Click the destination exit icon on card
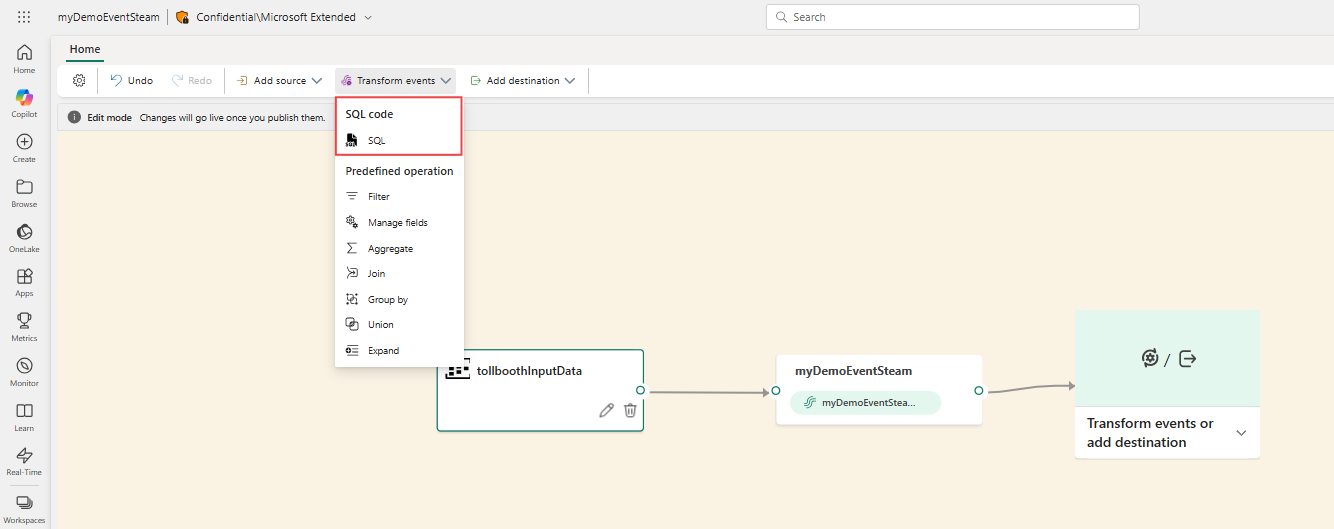1334x529 pixels. [1187, 358]
